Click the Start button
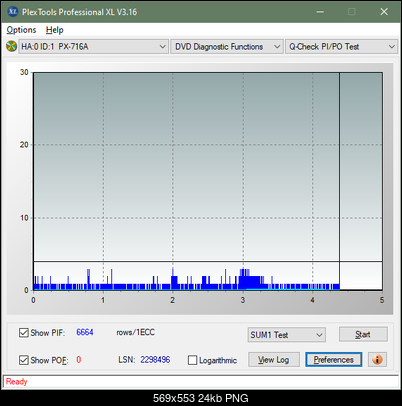402x406 pixels. point(363,334)
